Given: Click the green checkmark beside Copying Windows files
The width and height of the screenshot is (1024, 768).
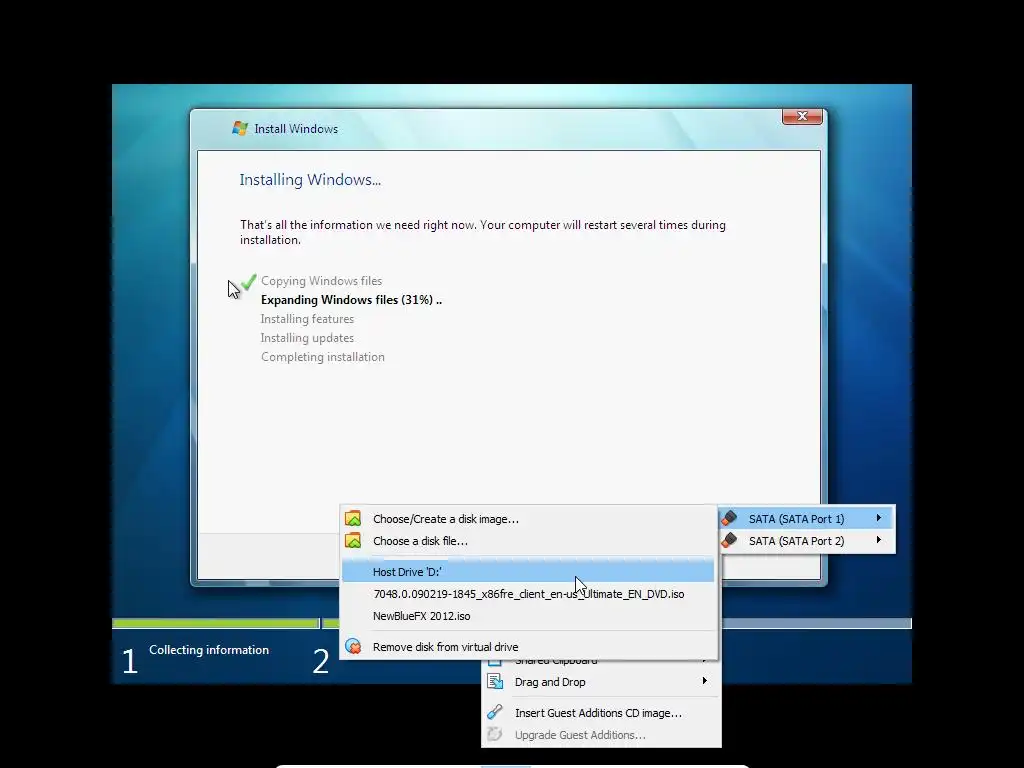Looking at the screenshot, I should (249, 281).
